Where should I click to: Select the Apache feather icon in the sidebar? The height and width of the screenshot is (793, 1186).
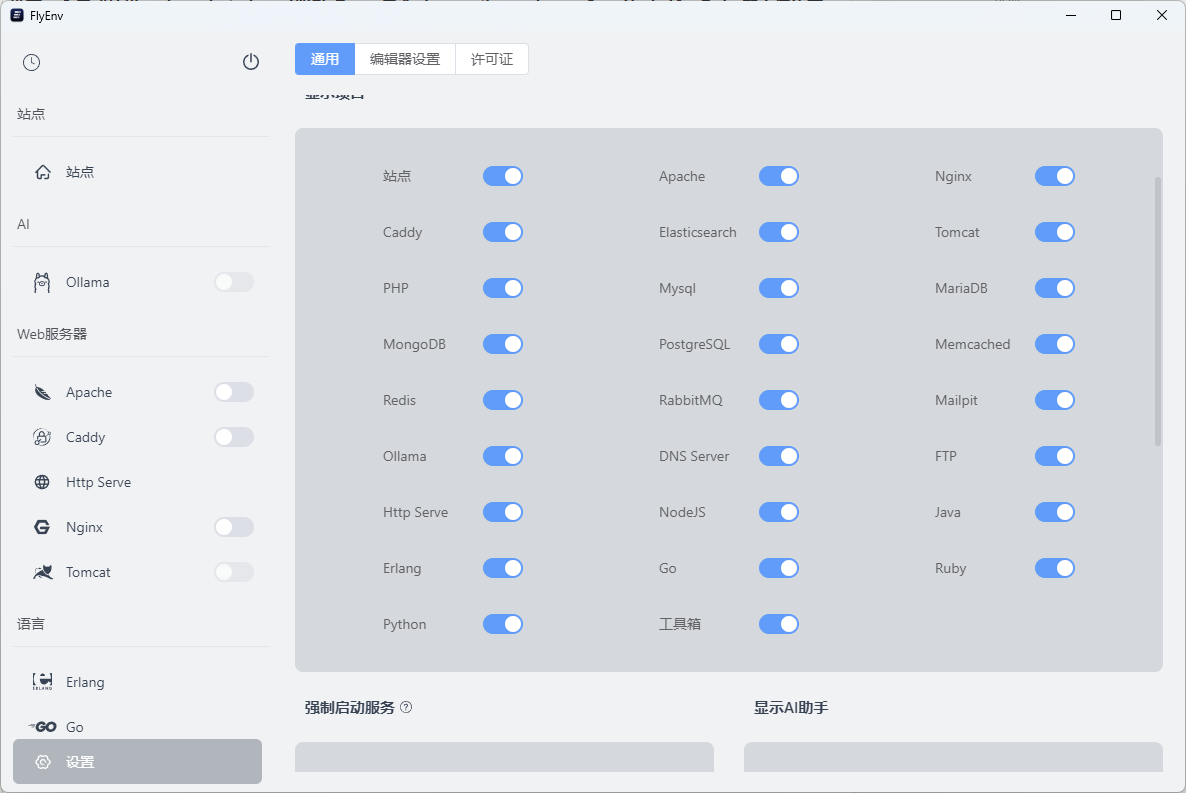coord(42,392)
